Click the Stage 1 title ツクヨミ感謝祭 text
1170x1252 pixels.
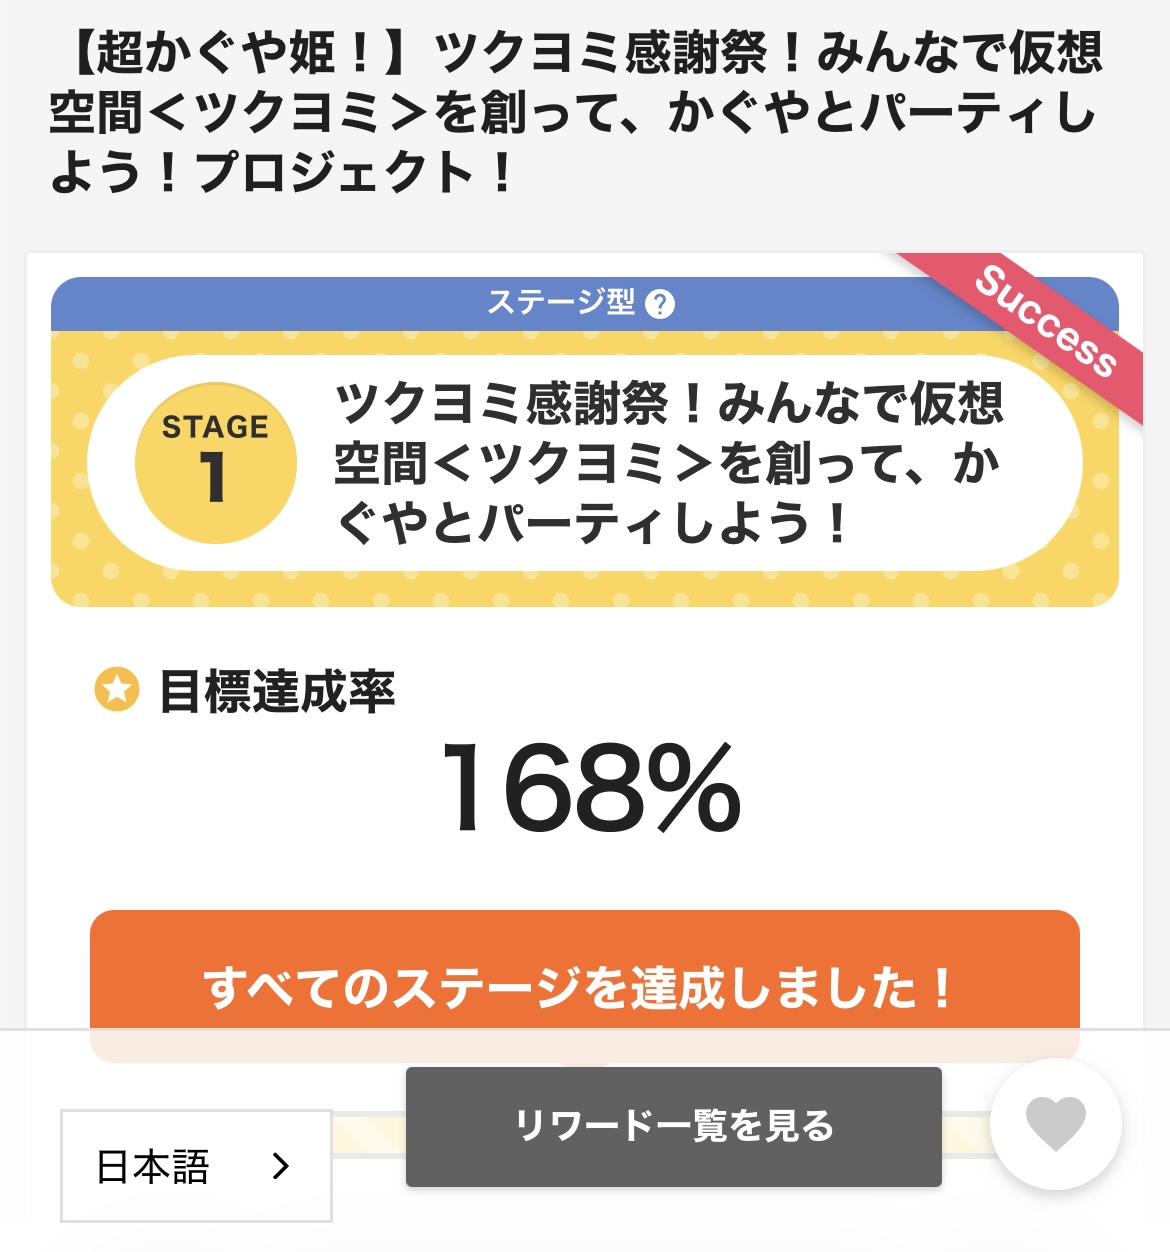pyautogui.click(x=668, y=463)
